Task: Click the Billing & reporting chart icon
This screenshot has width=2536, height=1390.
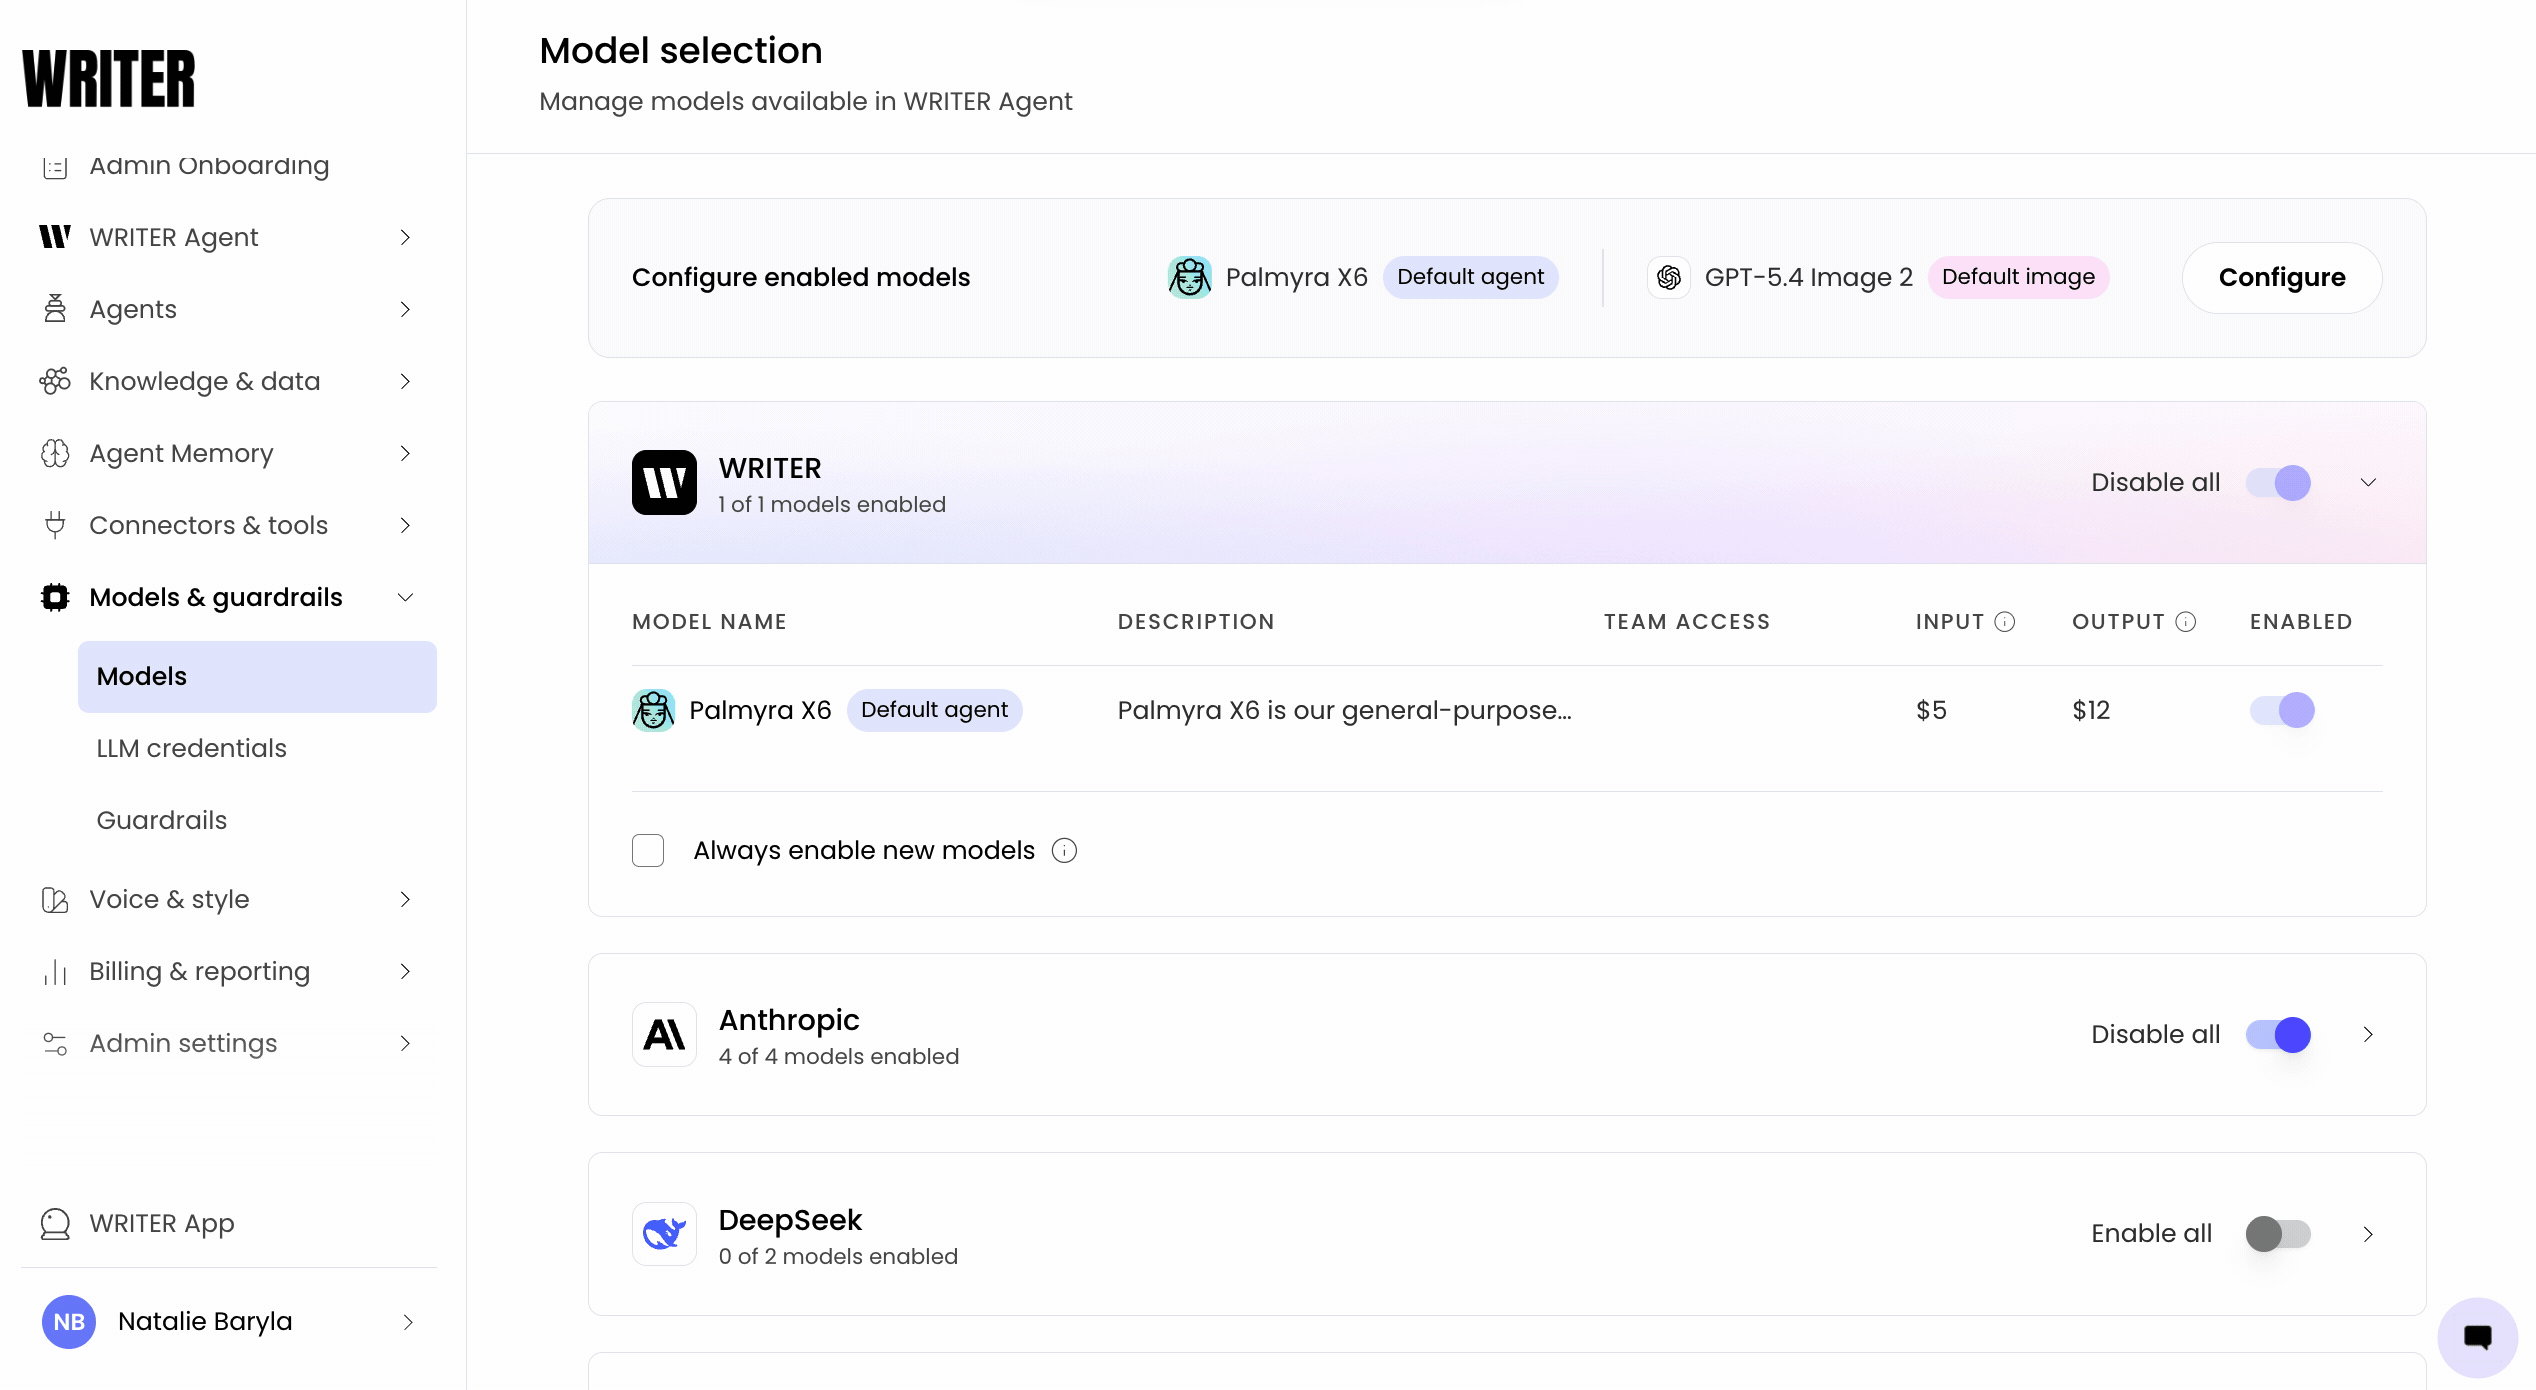Action: point(55,971)
